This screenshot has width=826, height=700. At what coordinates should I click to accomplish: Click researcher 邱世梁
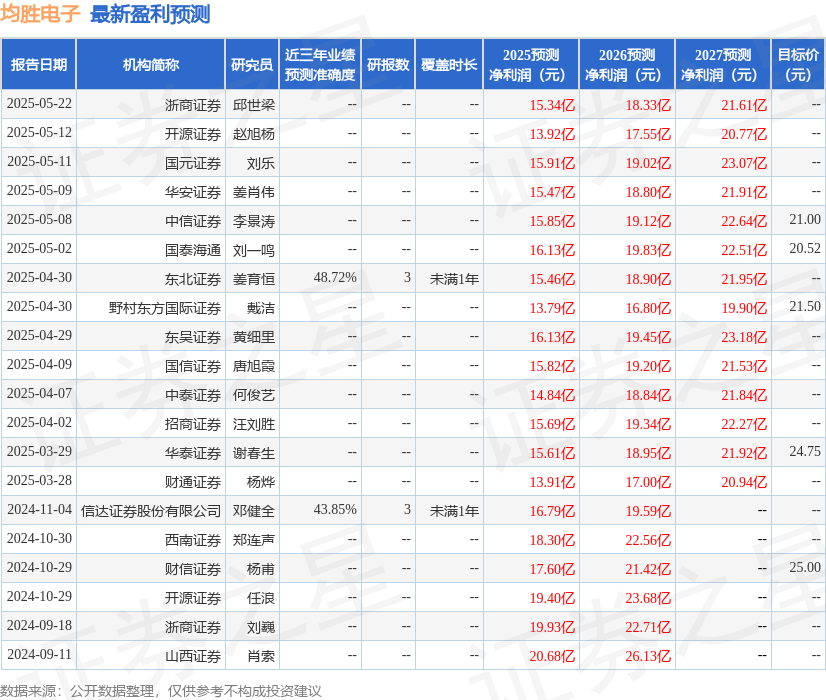tap(254, 105)
